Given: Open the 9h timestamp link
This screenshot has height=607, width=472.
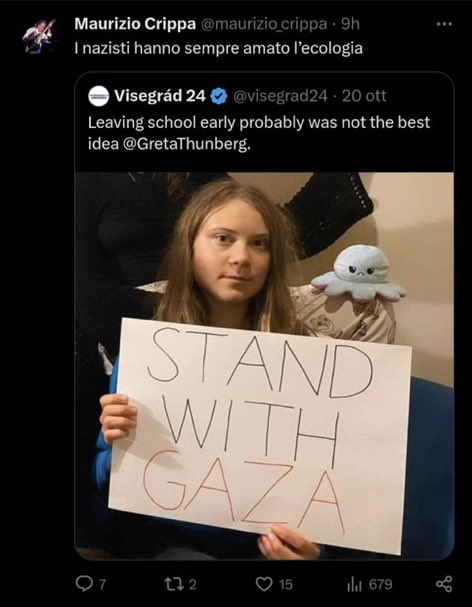Looking at the screenshot, I should (x=351, y=24).
